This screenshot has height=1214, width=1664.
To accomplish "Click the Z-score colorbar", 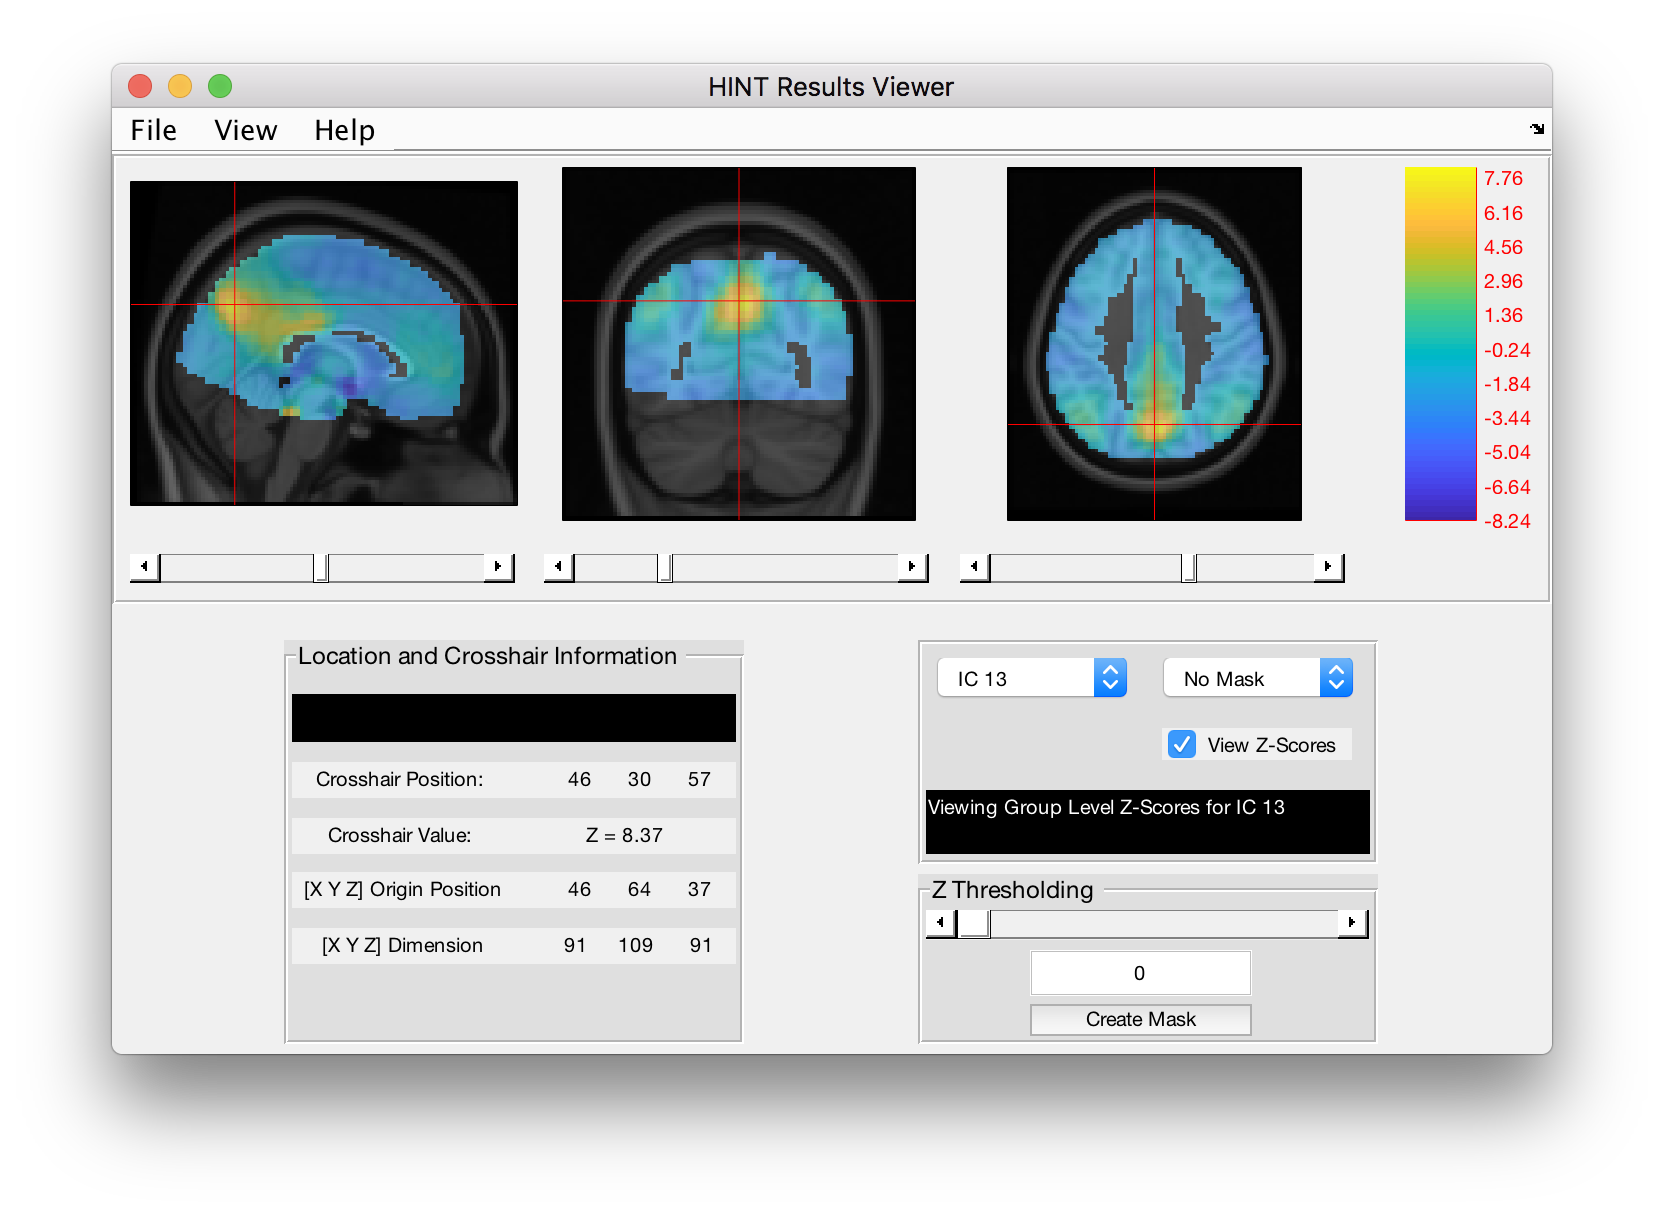I will [1441, 344].
